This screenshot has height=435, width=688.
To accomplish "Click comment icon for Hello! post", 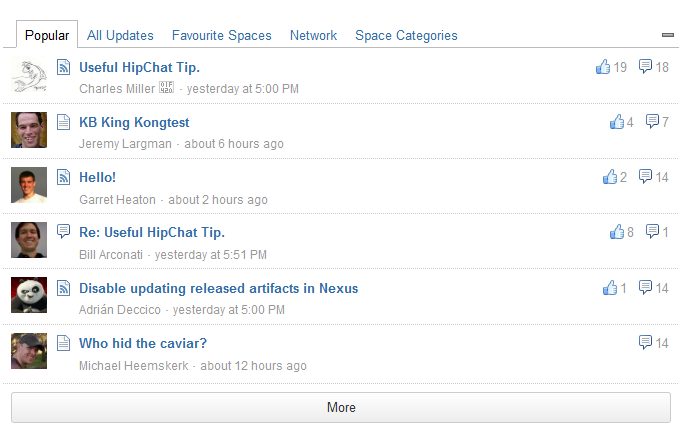I will click(x=645, y=176).
